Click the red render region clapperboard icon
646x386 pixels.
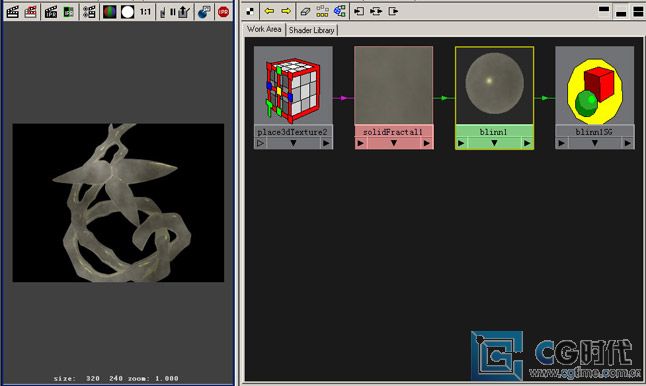pos(30,12)
